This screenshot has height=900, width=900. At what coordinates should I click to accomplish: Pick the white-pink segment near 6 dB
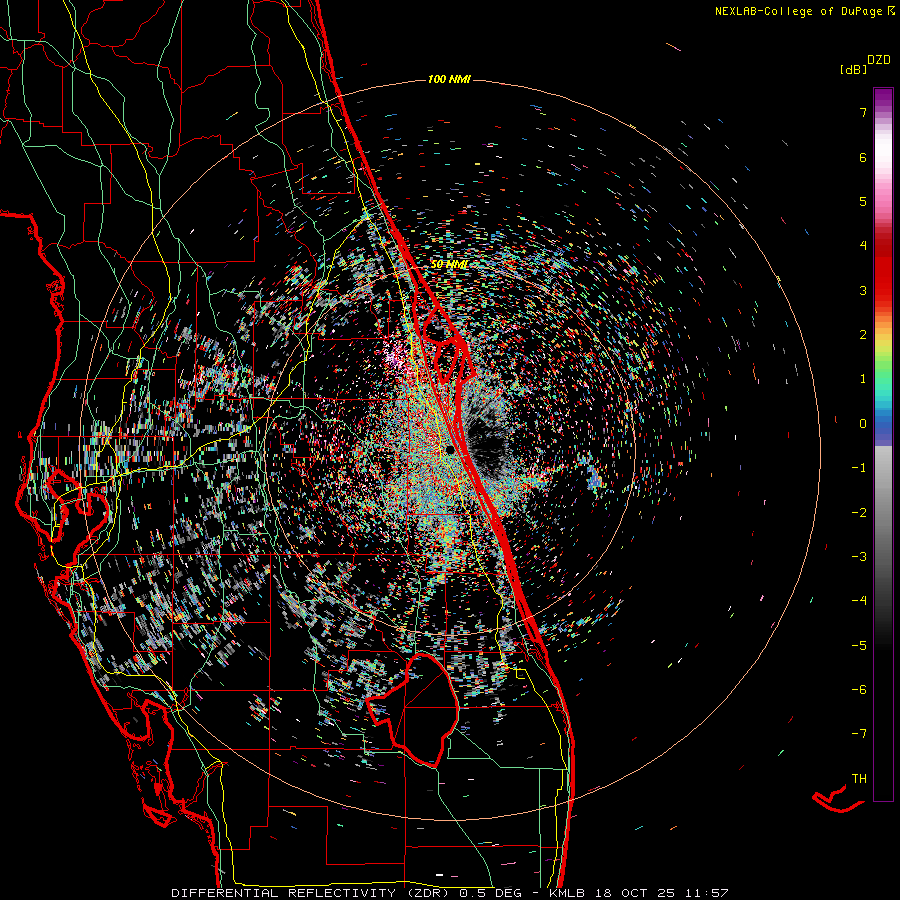pos(883,158)
